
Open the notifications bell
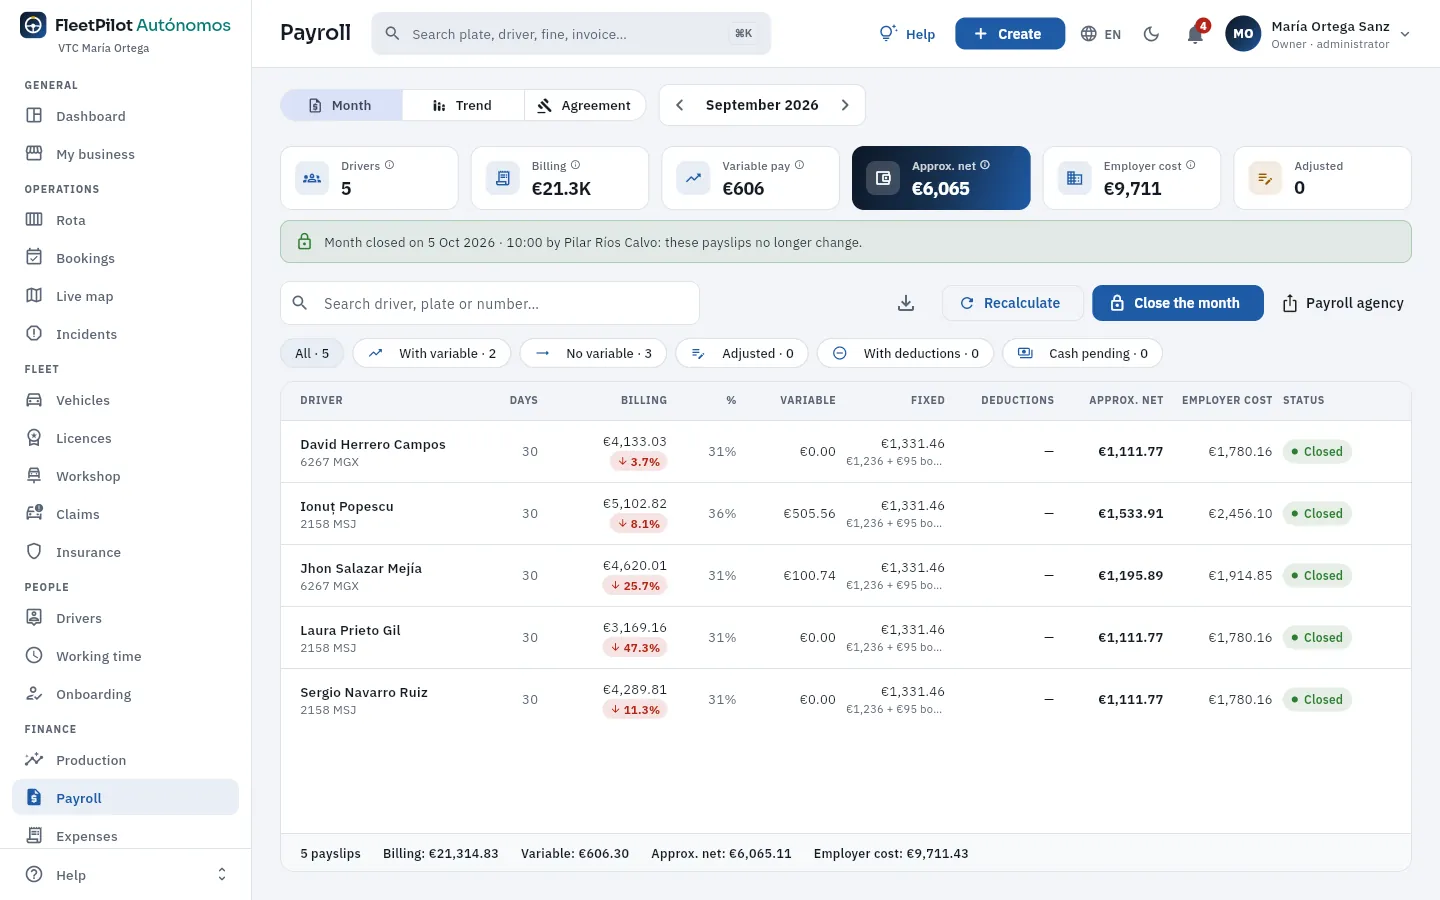click(x=1195, y=34)
